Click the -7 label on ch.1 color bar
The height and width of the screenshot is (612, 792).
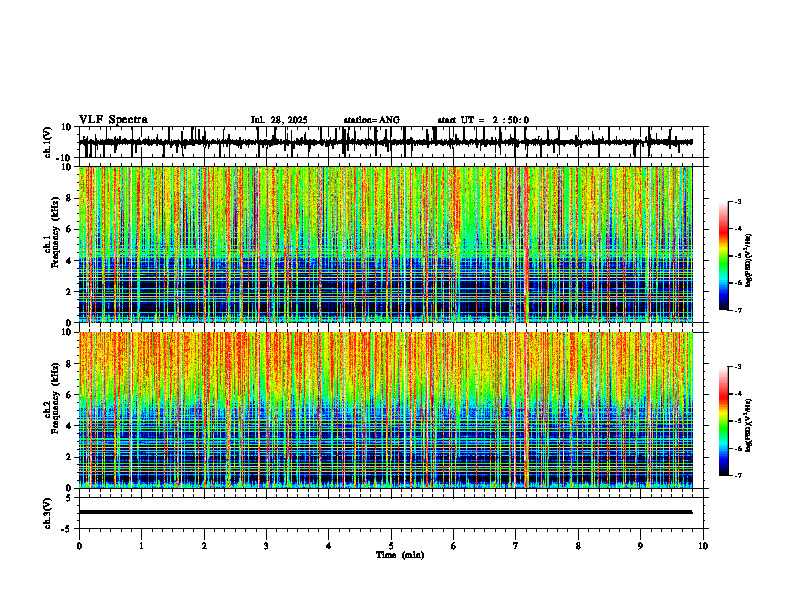pos(737,310)
